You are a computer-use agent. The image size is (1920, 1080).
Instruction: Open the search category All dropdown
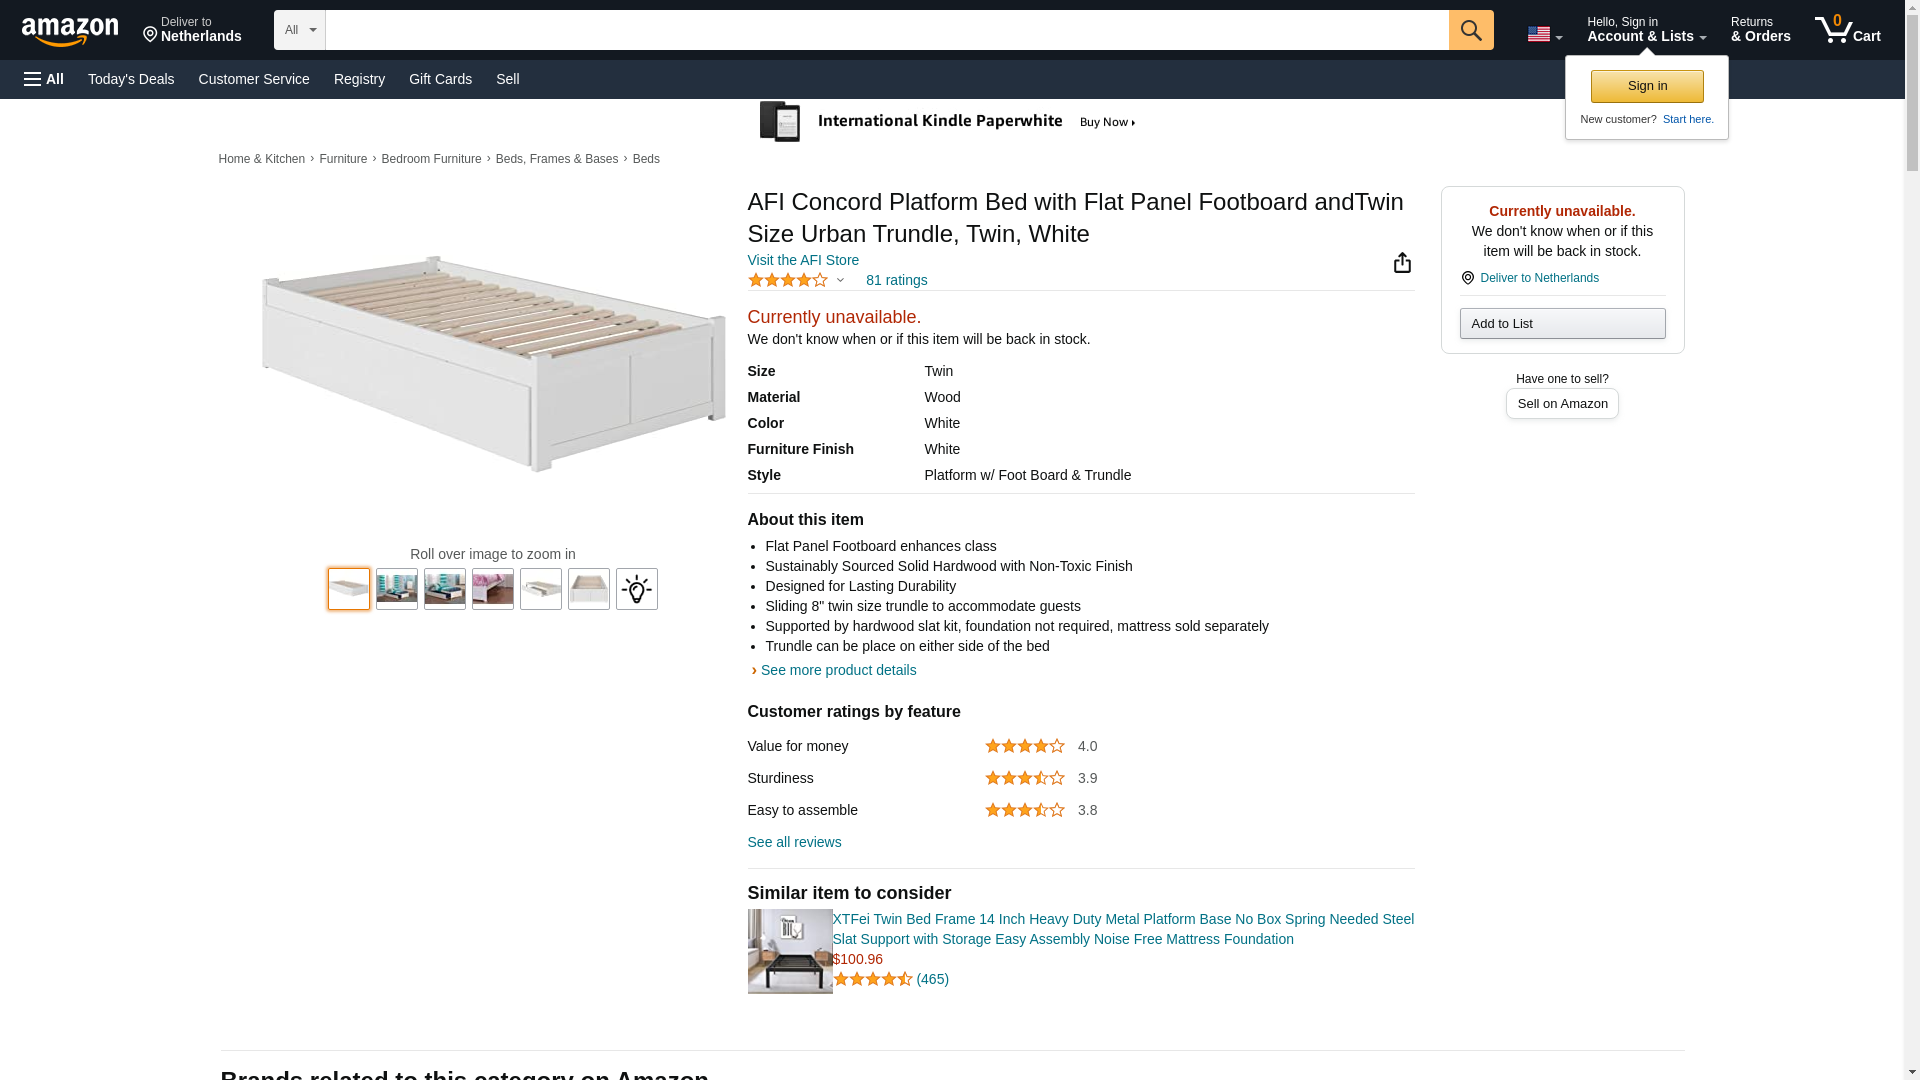pos(299,30)
